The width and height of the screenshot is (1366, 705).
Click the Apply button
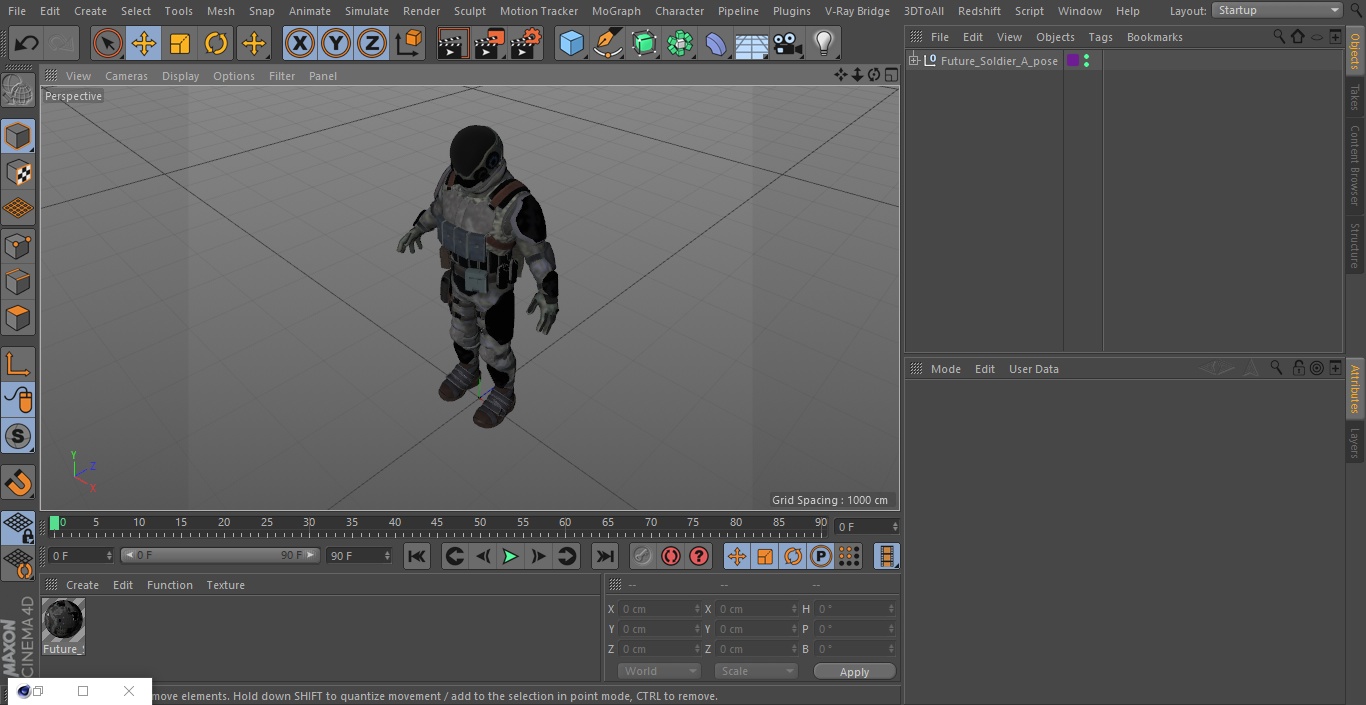coord(854,672)
